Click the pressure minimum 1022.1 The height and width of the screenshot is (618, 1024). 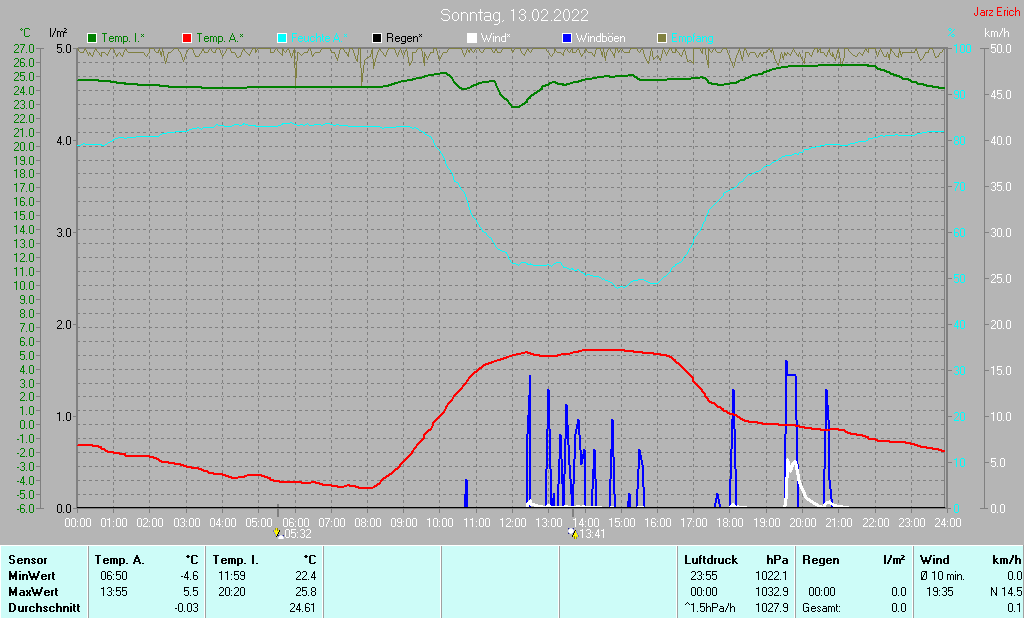tap(772, 576)
